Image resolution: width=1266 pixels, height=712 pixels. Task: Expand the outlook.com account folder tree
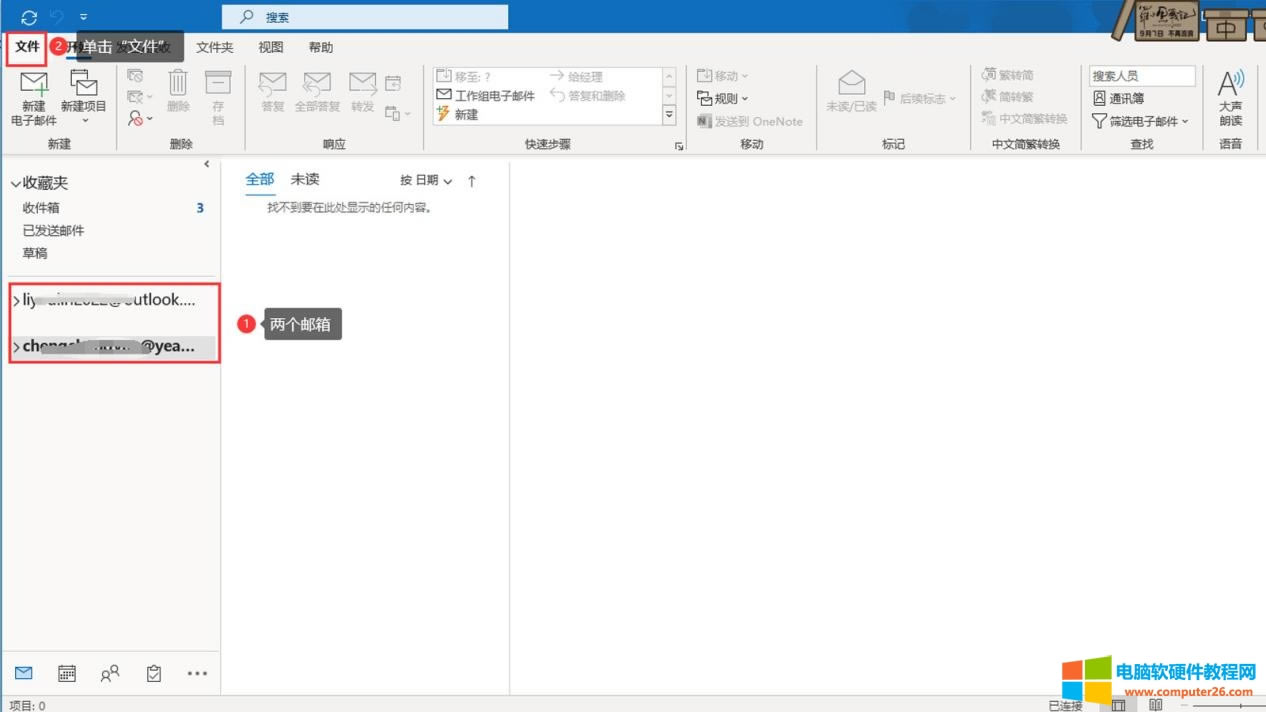click(x=15, y=299)
